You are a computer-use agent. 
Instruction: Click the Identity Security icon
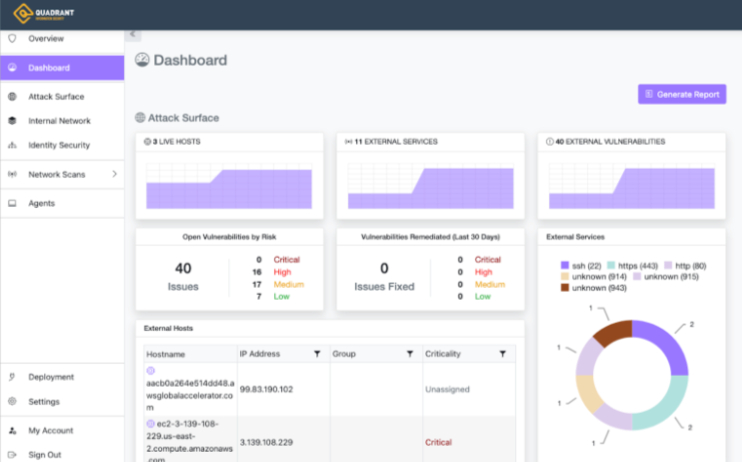click(12, 145)
